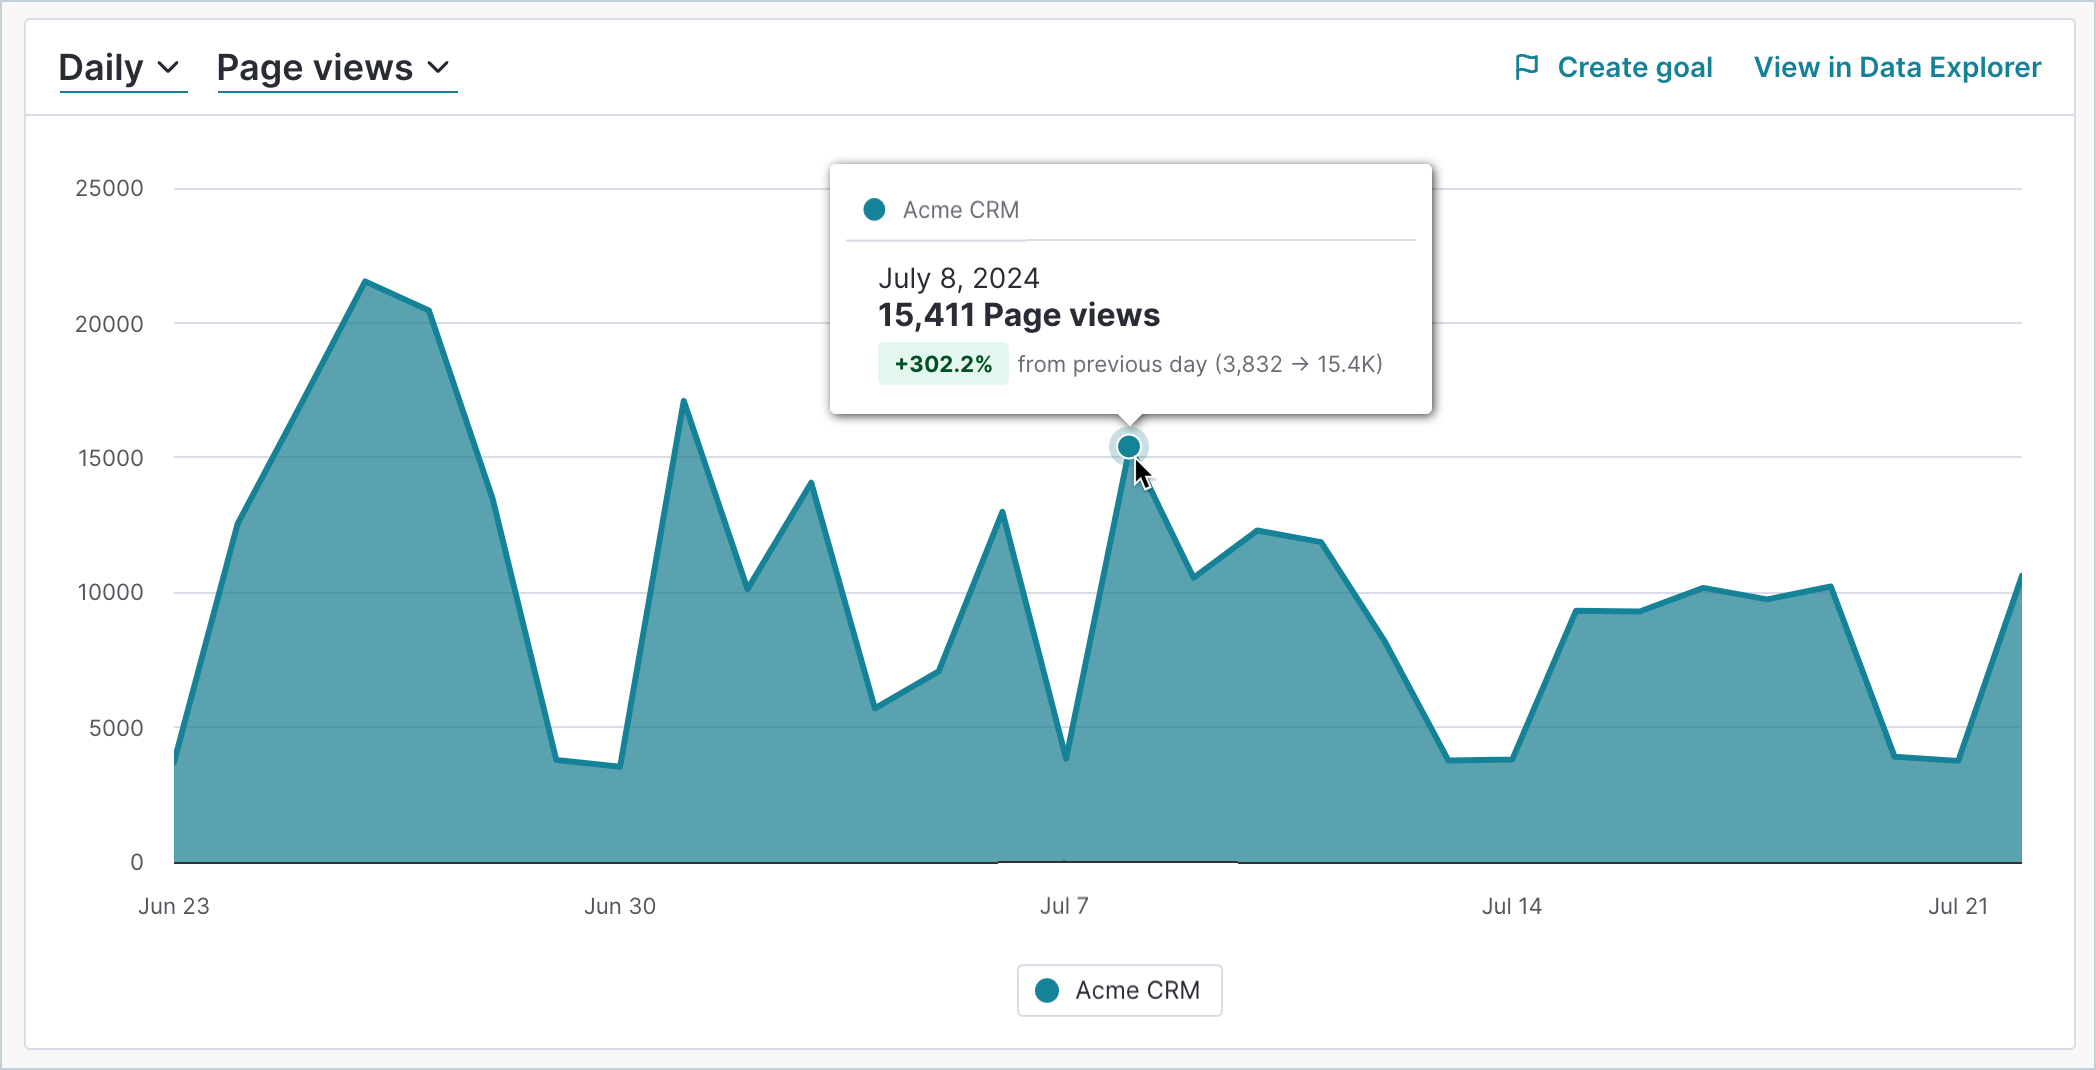Click the Jul 21 axis label

[1958, 906]
